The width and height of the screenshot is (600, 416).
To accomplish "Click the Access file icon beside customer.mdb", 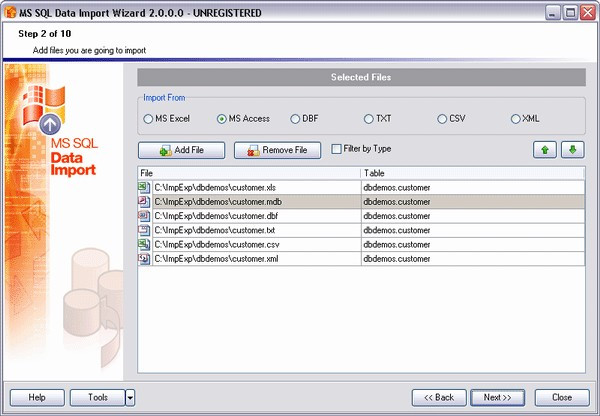I will pyautogui.click(x=144, y=202).
